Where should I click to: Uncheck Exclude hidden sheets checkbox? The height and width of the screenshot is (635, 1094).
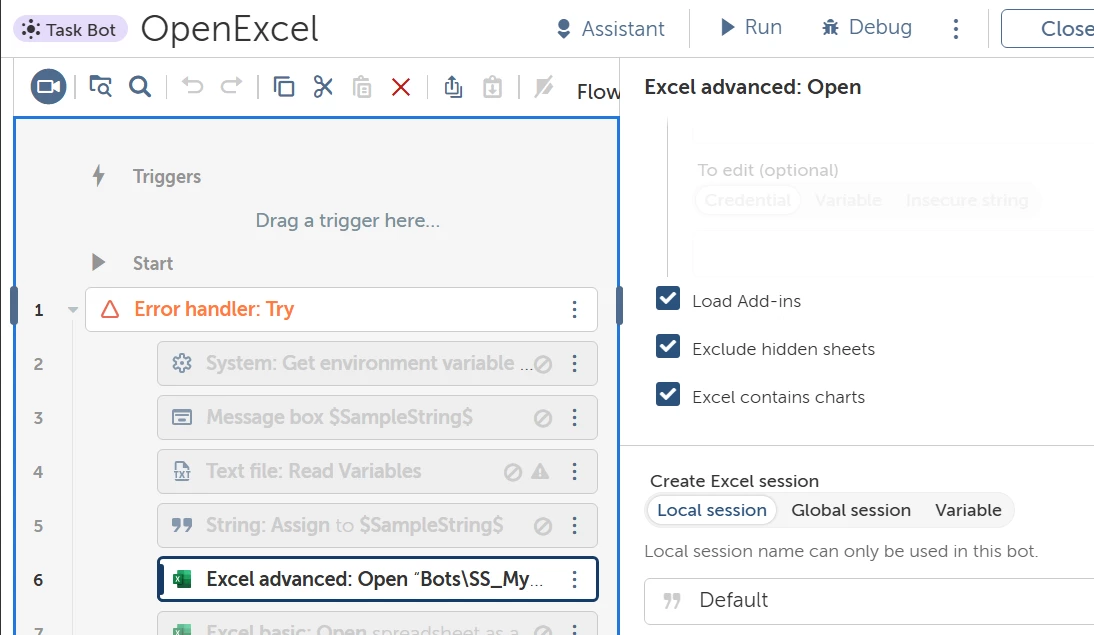pos(668,347)
